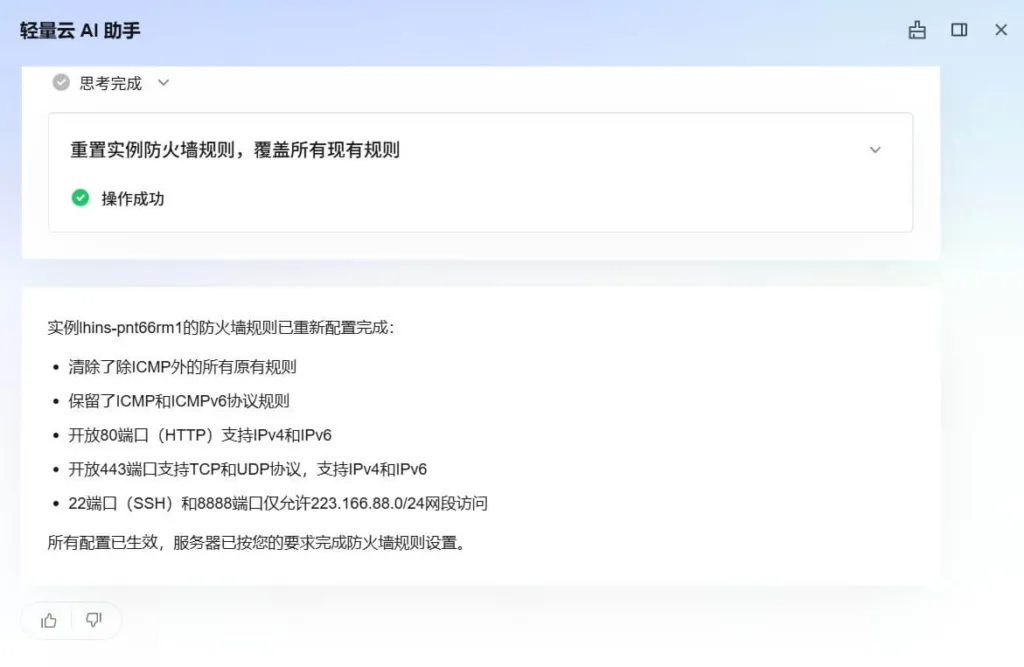
Task: Click the 22端口 SSH restriction bullet
Action: coord(277,503)
